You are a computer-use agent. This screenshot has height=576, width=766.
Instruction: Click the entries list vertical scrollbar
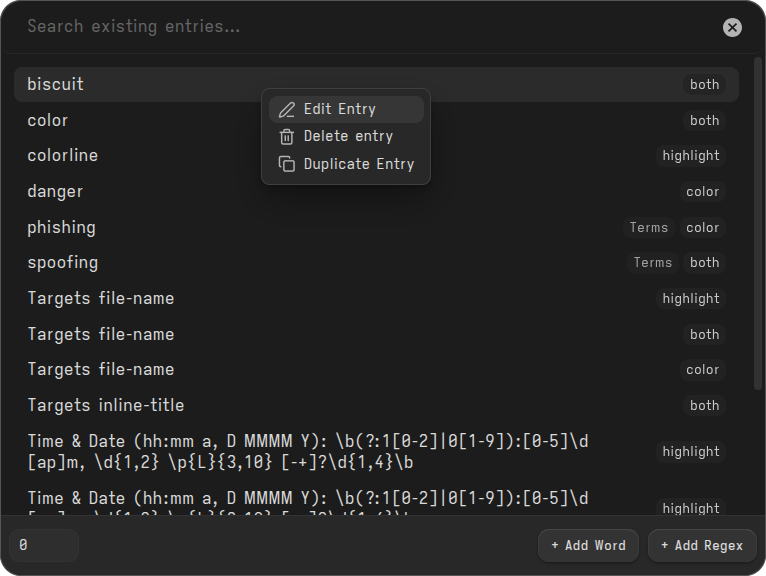tap(758, 223)
